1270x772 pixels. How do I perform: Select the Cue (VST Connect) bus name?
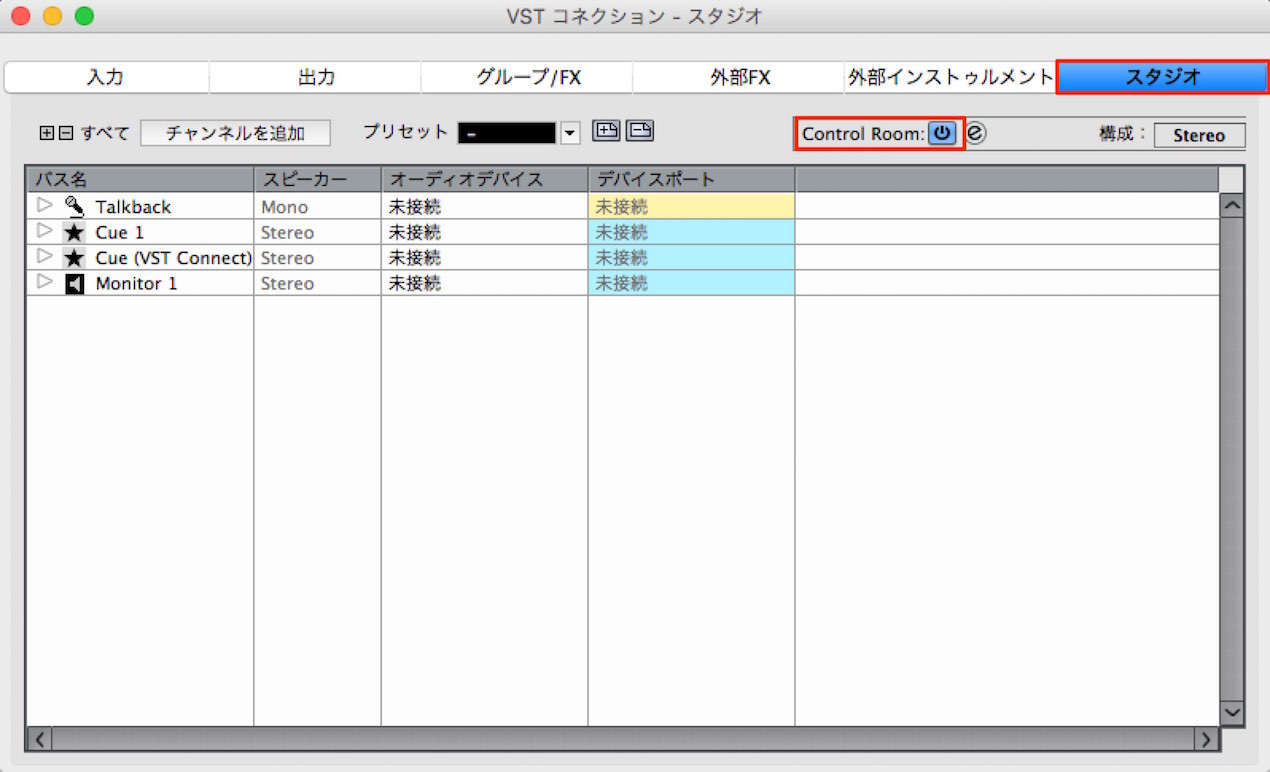[x=174, y=258]
